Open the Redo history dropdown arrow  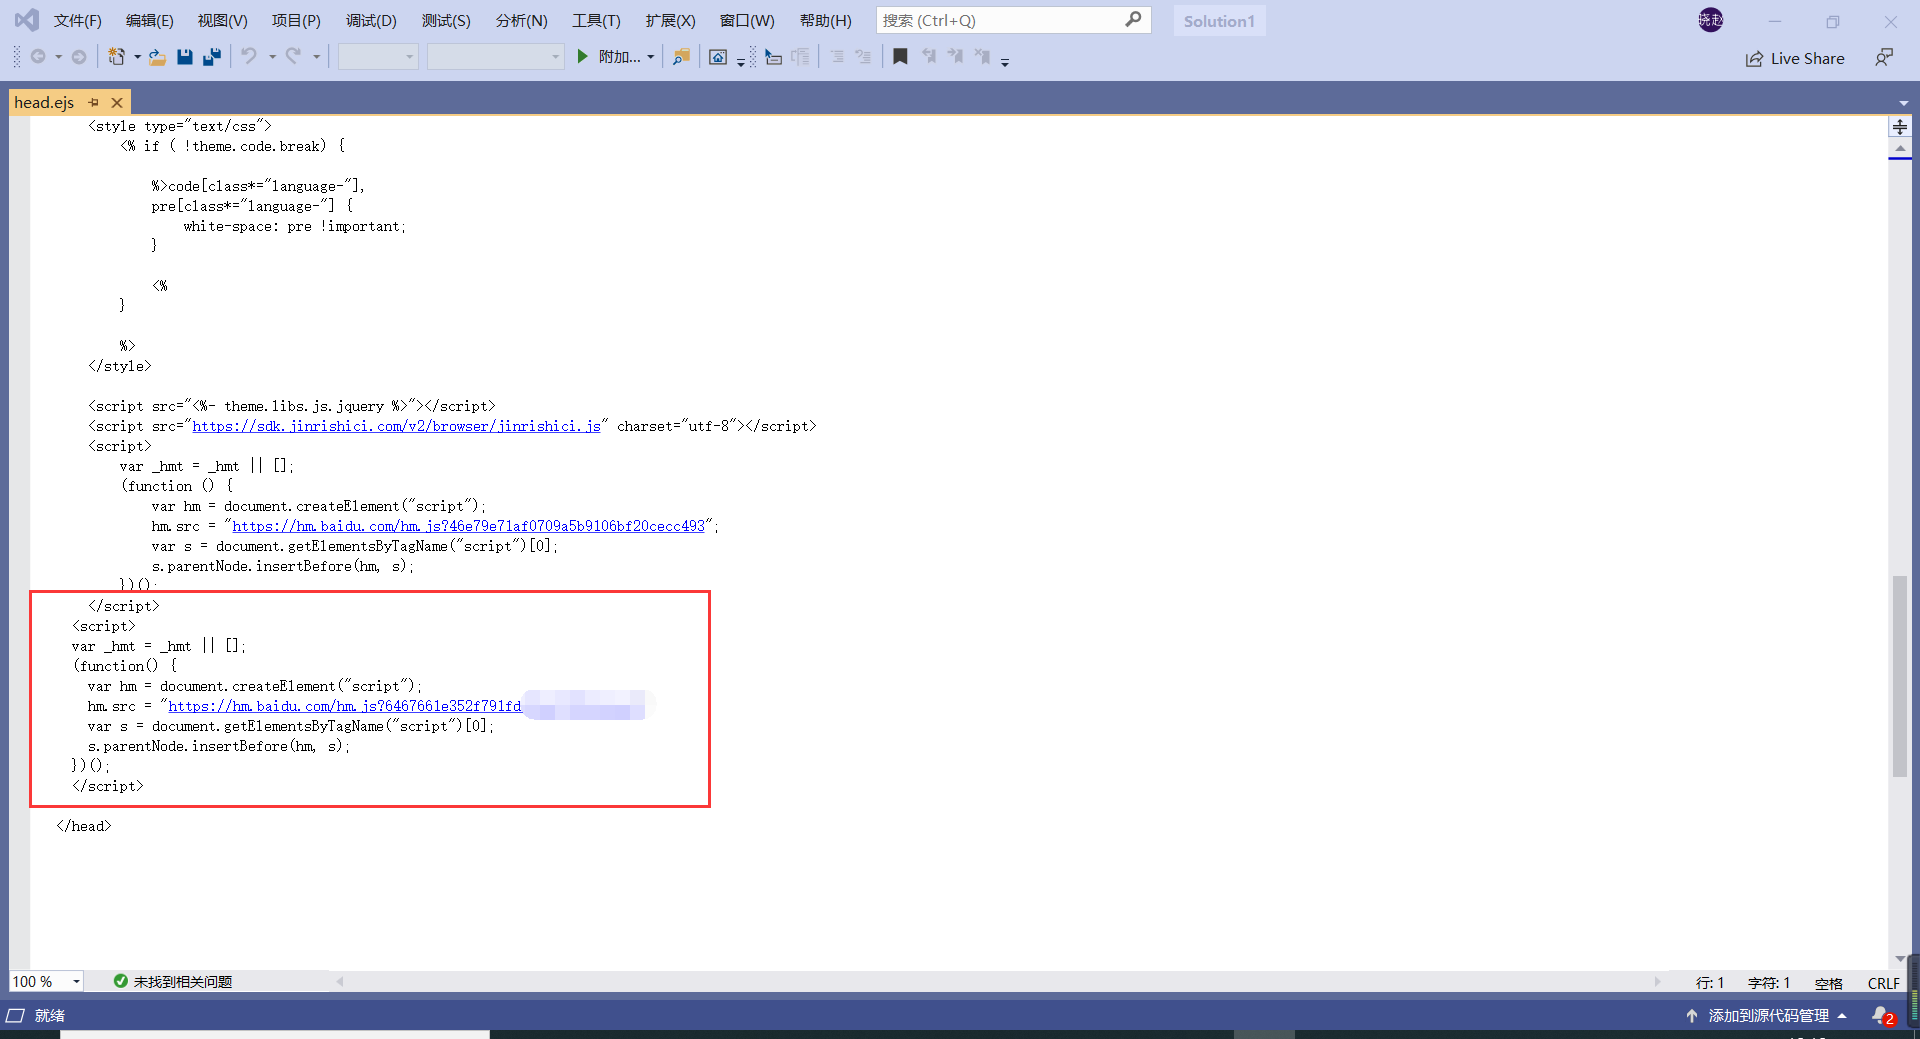316,57
